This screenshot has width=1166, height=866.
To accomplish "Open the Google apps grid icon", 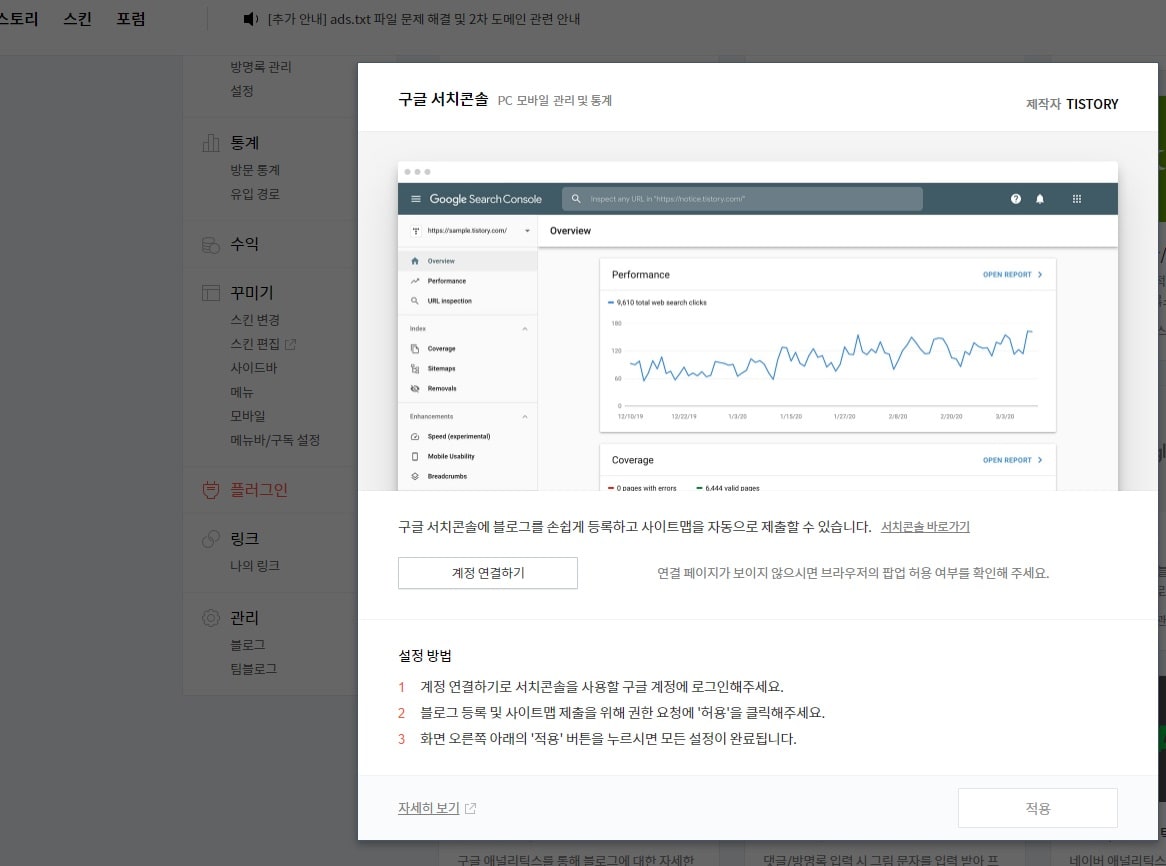I will [1077, 198].
